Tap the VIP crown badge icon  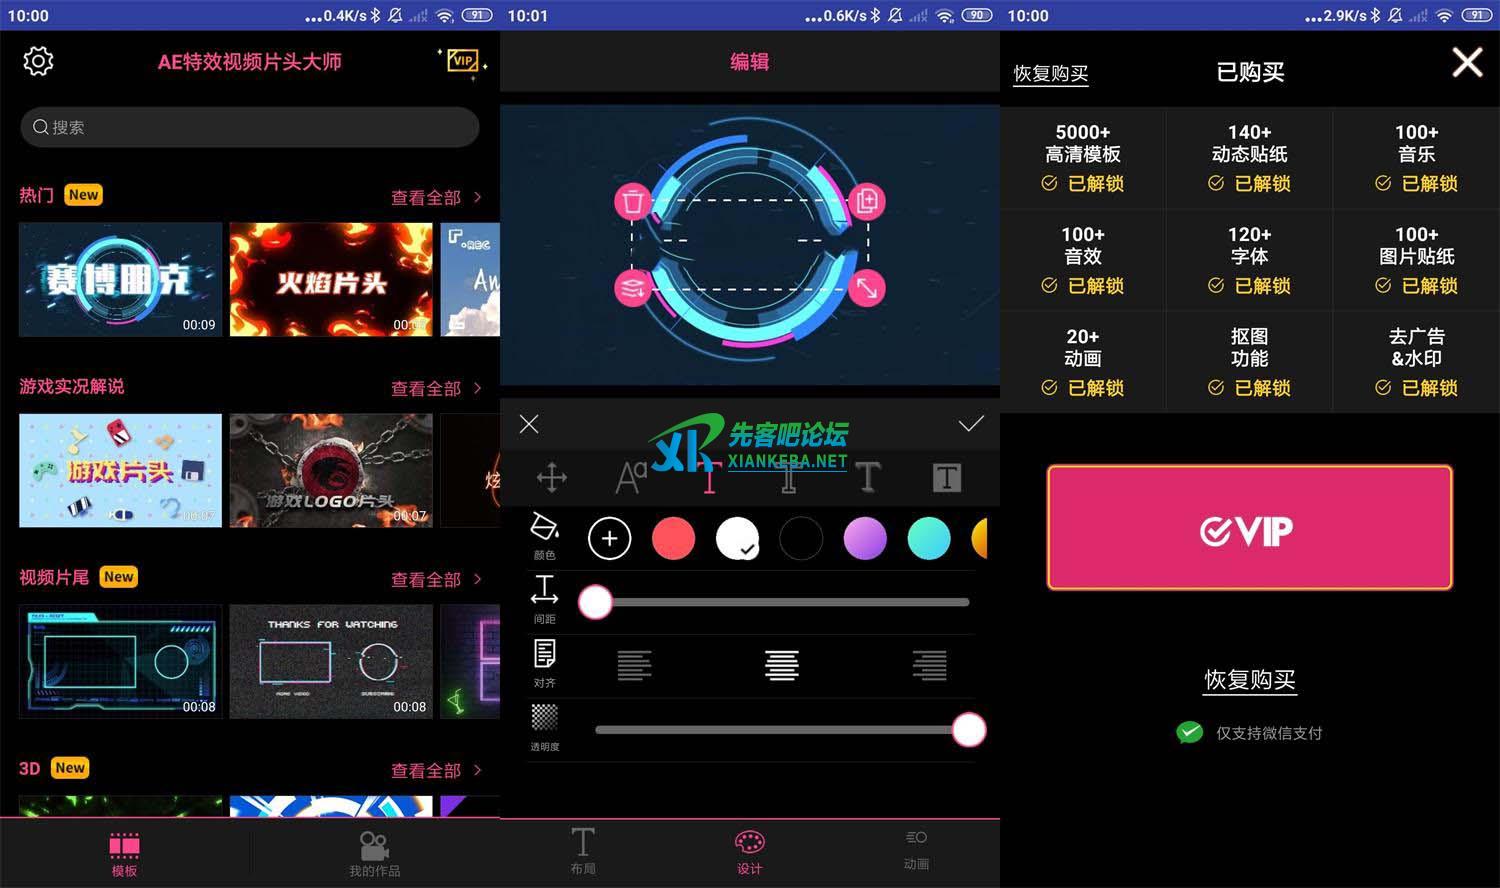pos(463,61)
